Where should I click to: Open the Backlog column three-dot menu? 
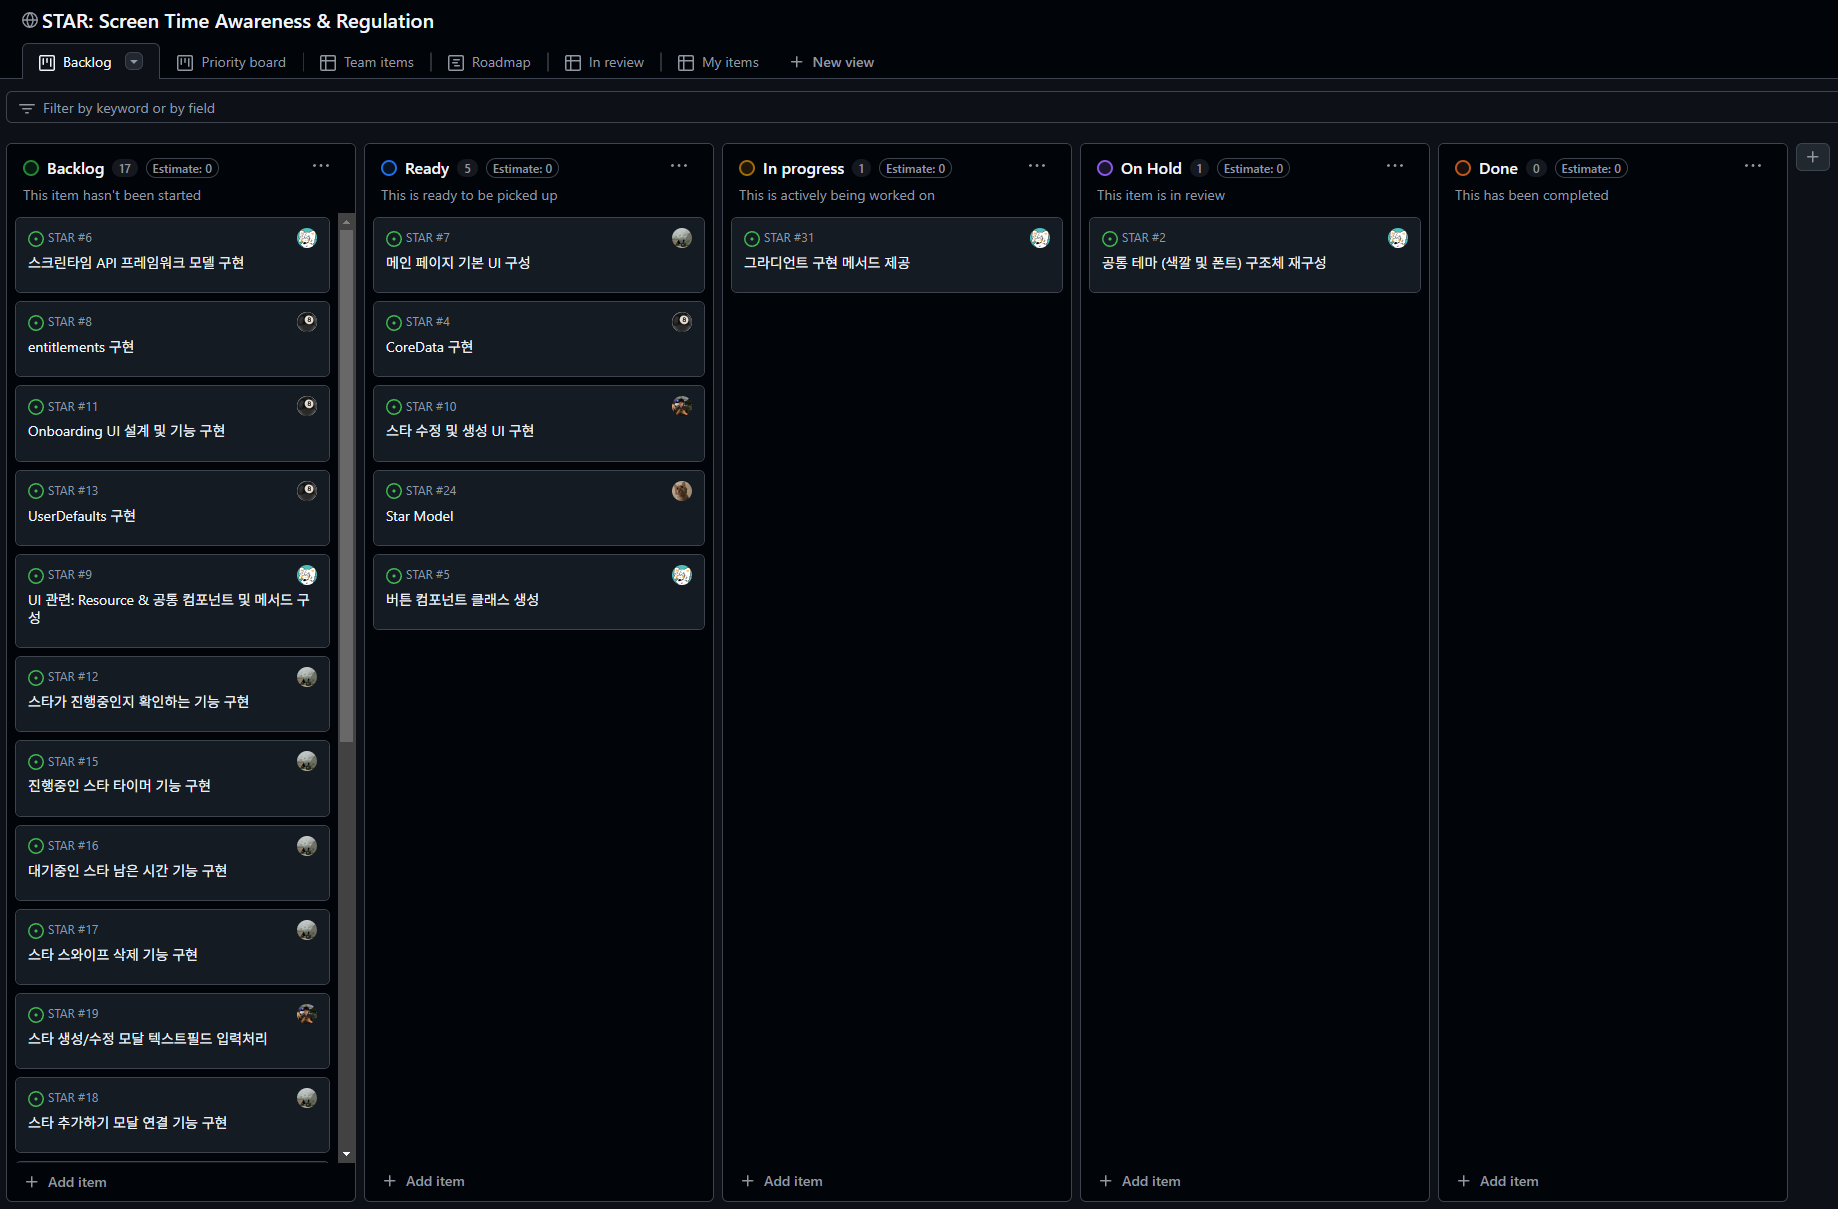click(321, 166)
